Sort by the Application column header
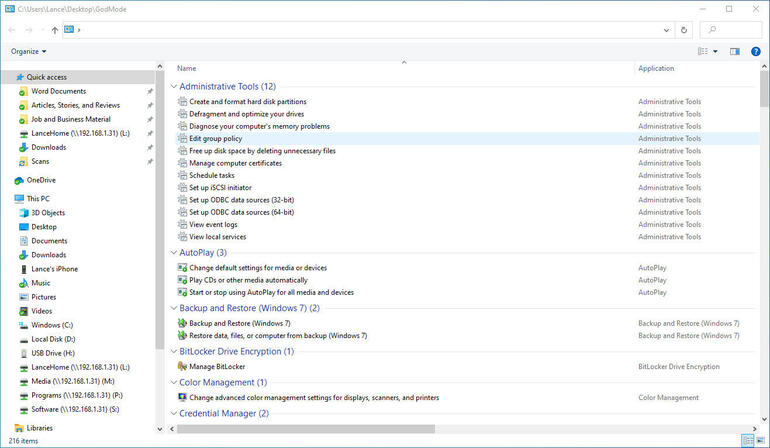Image resolution: width=770 pixels, height=448 pixels. click(x=656, y=68)
